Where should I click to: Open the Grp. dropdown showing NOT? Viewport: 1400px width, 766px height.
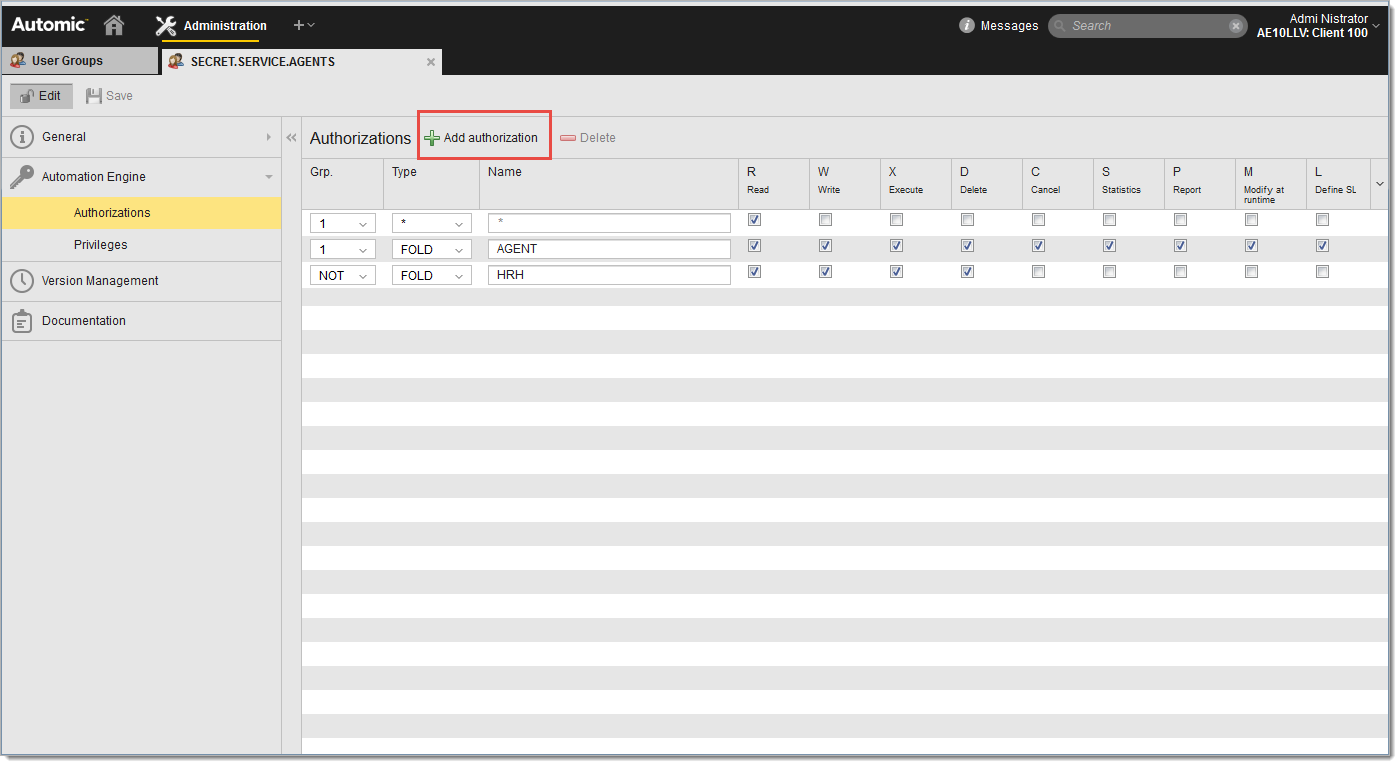coord(343,276)
